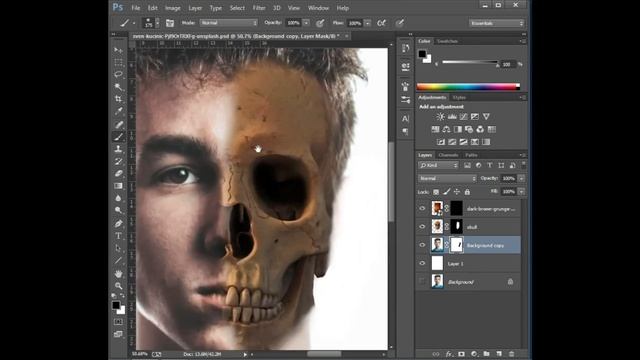Select the History Brush tool

118,161
